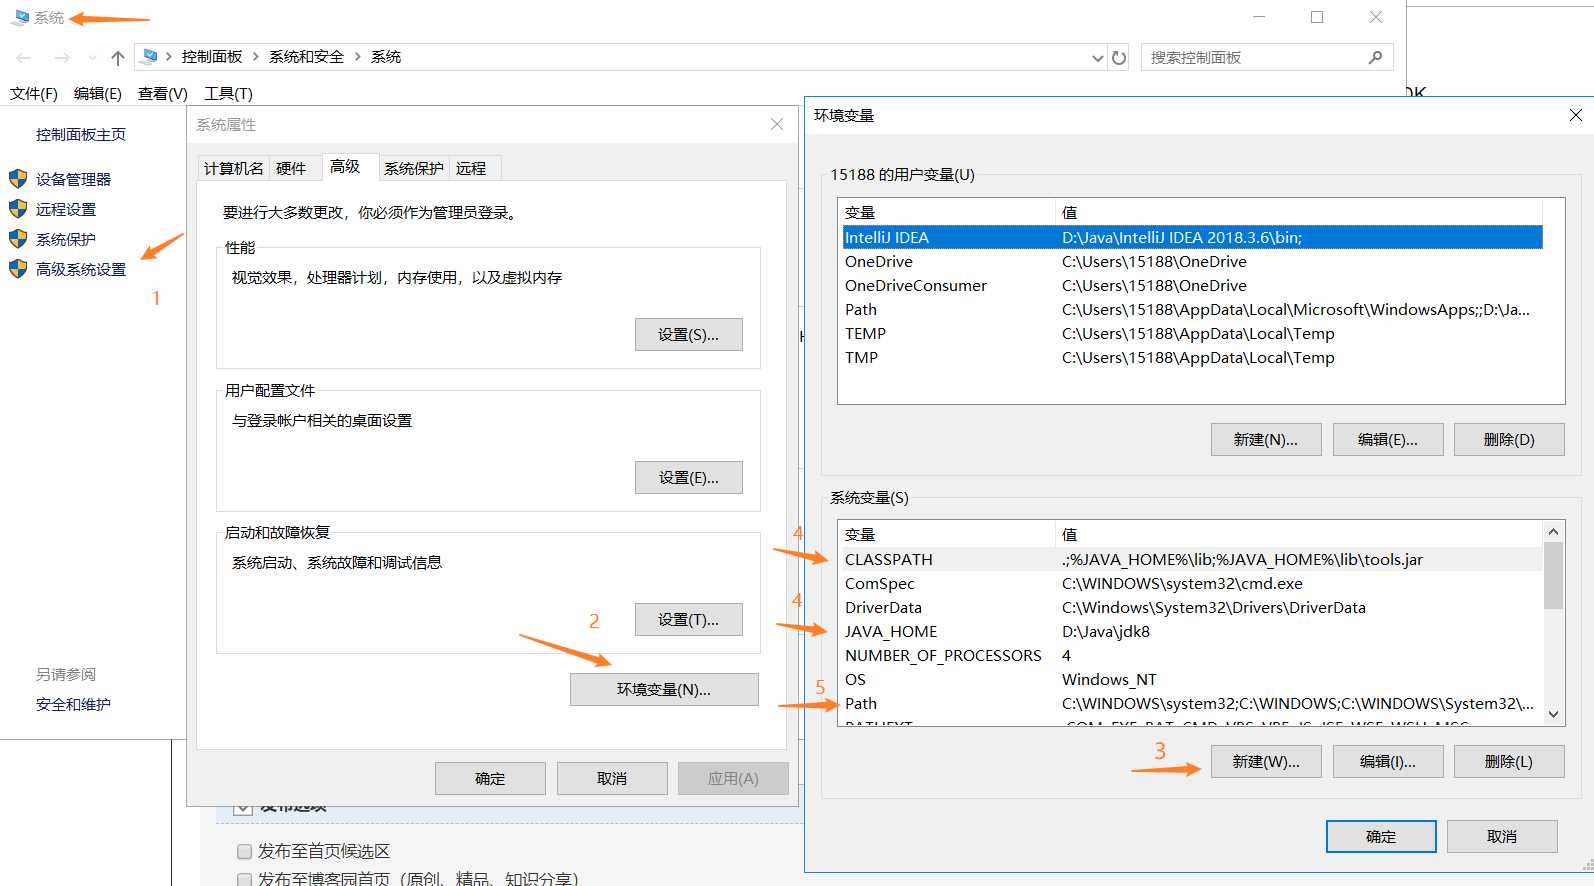1594x886 pixels.
Task: Click the shield icon beside 高级系统设置
Action: click(x=18, y=269)
